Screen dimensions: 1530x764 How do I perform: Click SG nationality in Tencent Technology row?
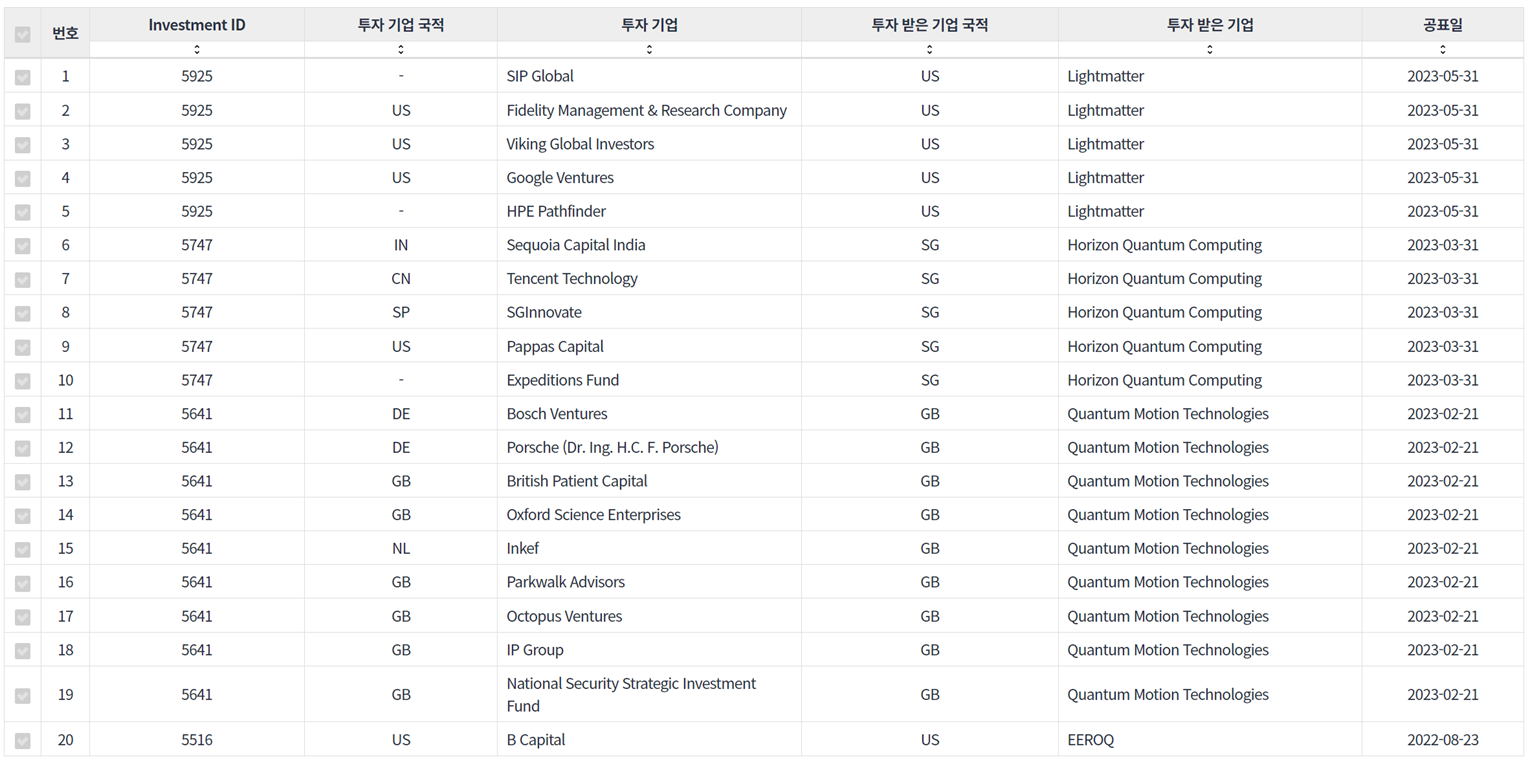(930, 278)
